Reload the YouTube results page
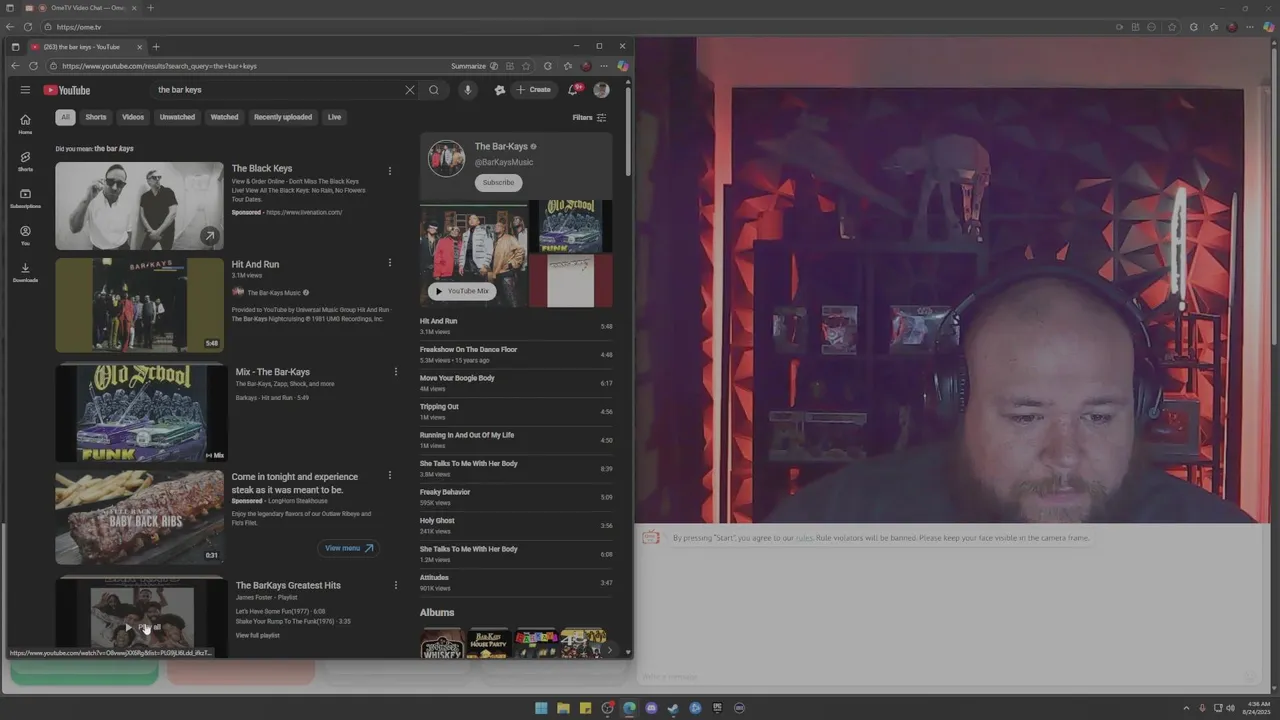The image size is (1280, 720). coord(33,66)
